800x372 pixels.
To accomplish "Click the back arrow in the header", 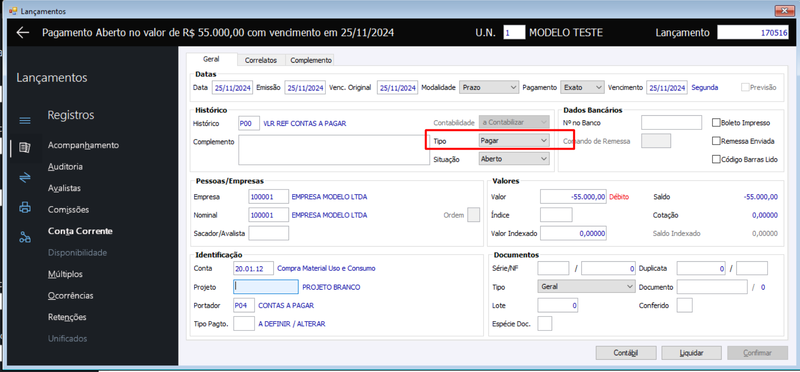I will (x=22, y=33).
